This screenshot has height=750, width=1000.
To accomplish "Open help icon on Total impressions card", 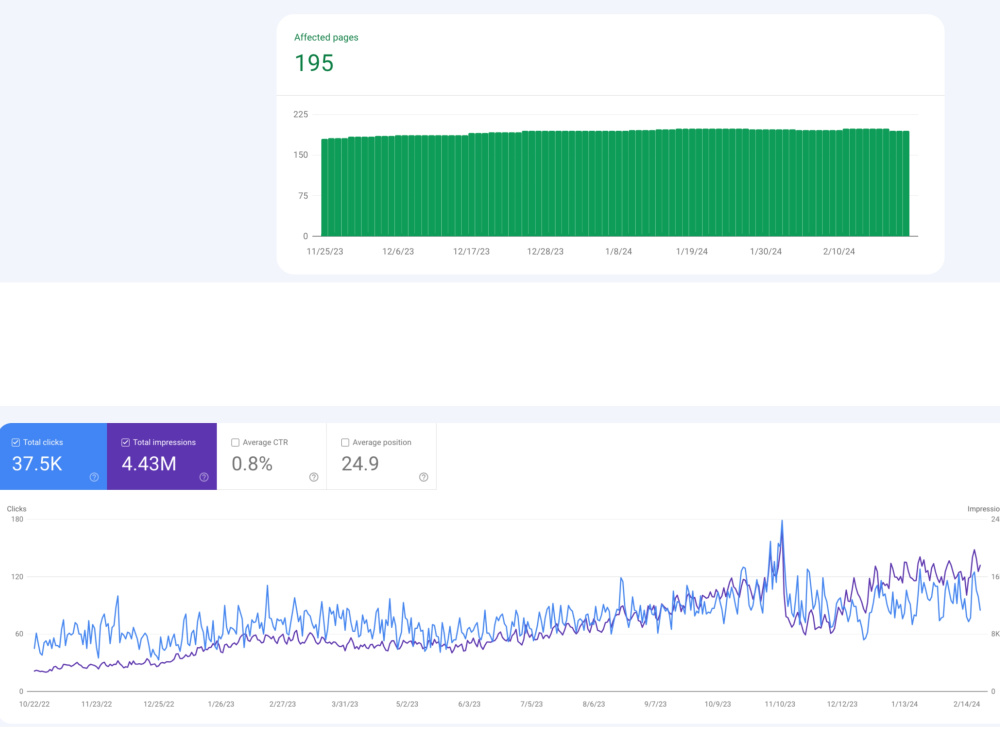I will 204,477.
